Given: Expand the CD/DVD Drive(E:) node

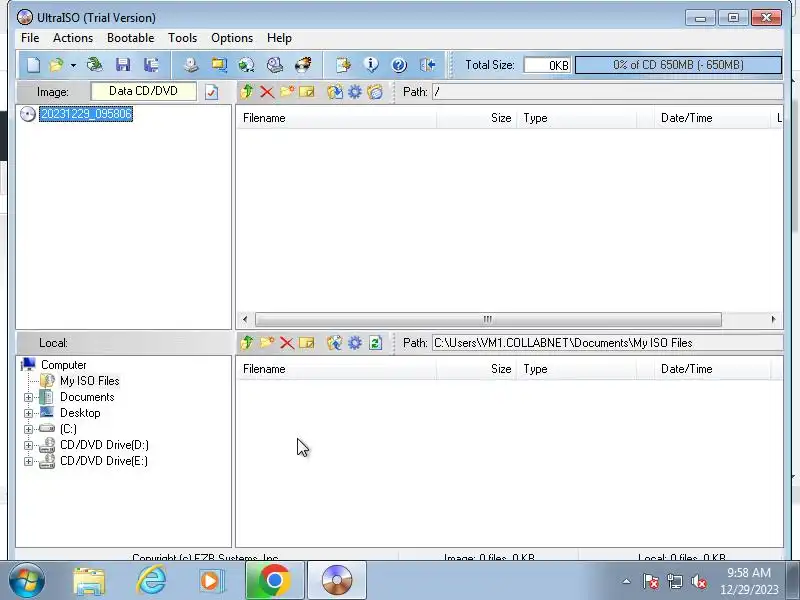Looking at the screenshot, I should tap(29, 461).
